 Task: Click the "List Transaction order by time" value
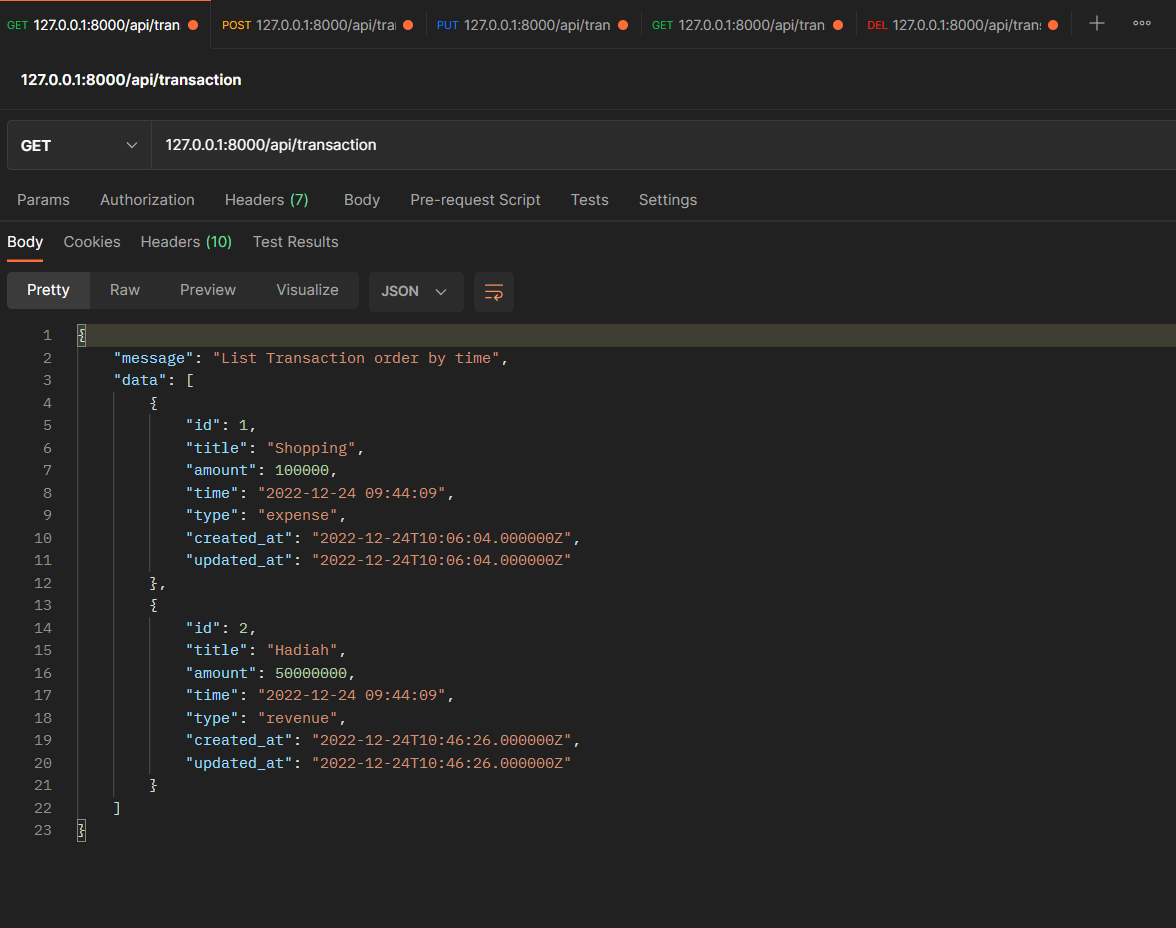click(x=356, y=359)
